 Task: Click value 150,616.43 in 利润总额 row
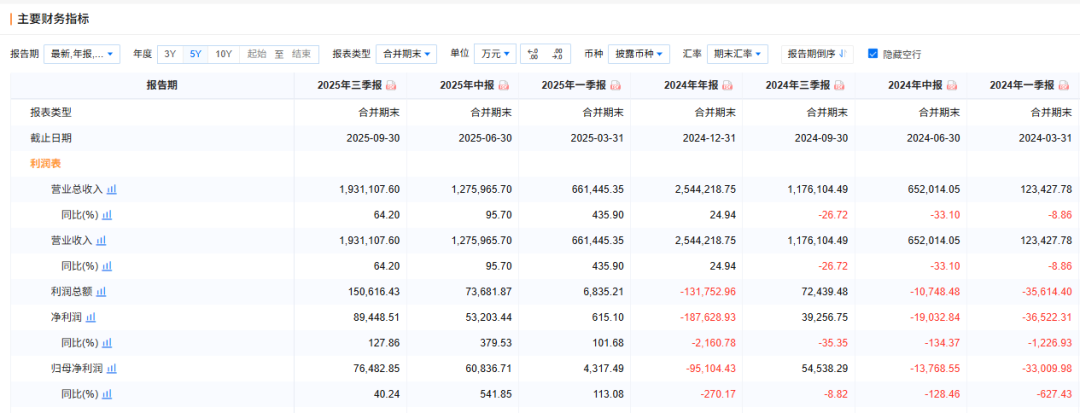coord(373,292)
